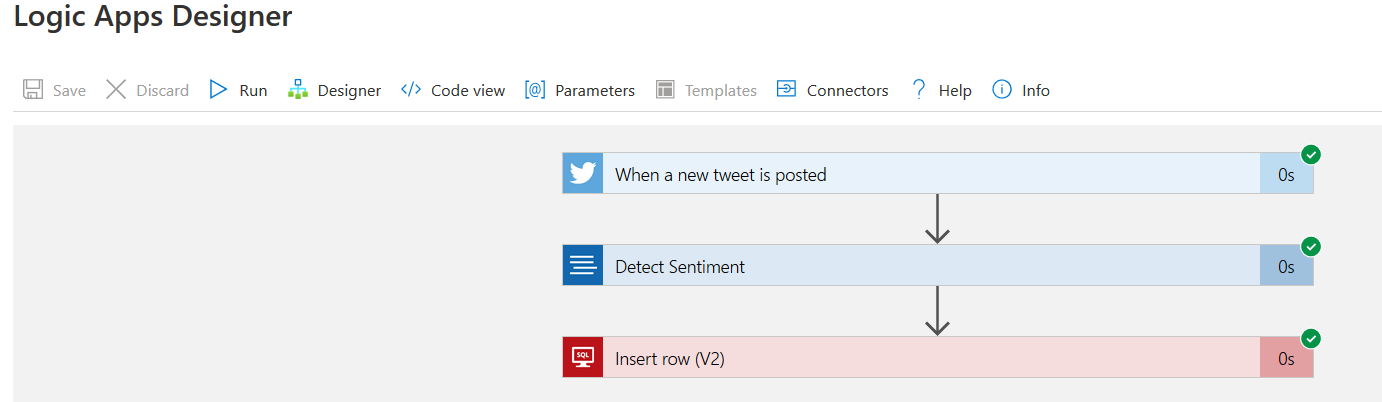Image resolution: width=1382 pixels, height=402 pixels.
Task: Click the Save floppy disk icon
Action: coord(33,90)
